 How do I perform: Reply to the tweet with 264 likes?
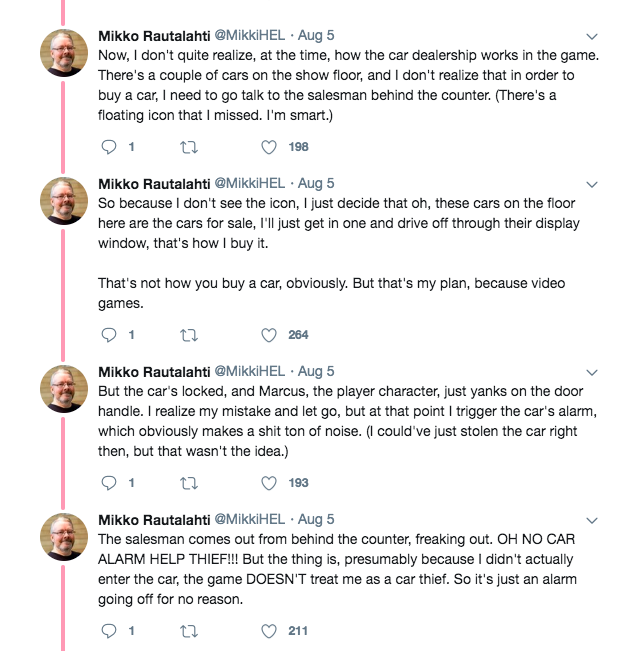[111, 334]
